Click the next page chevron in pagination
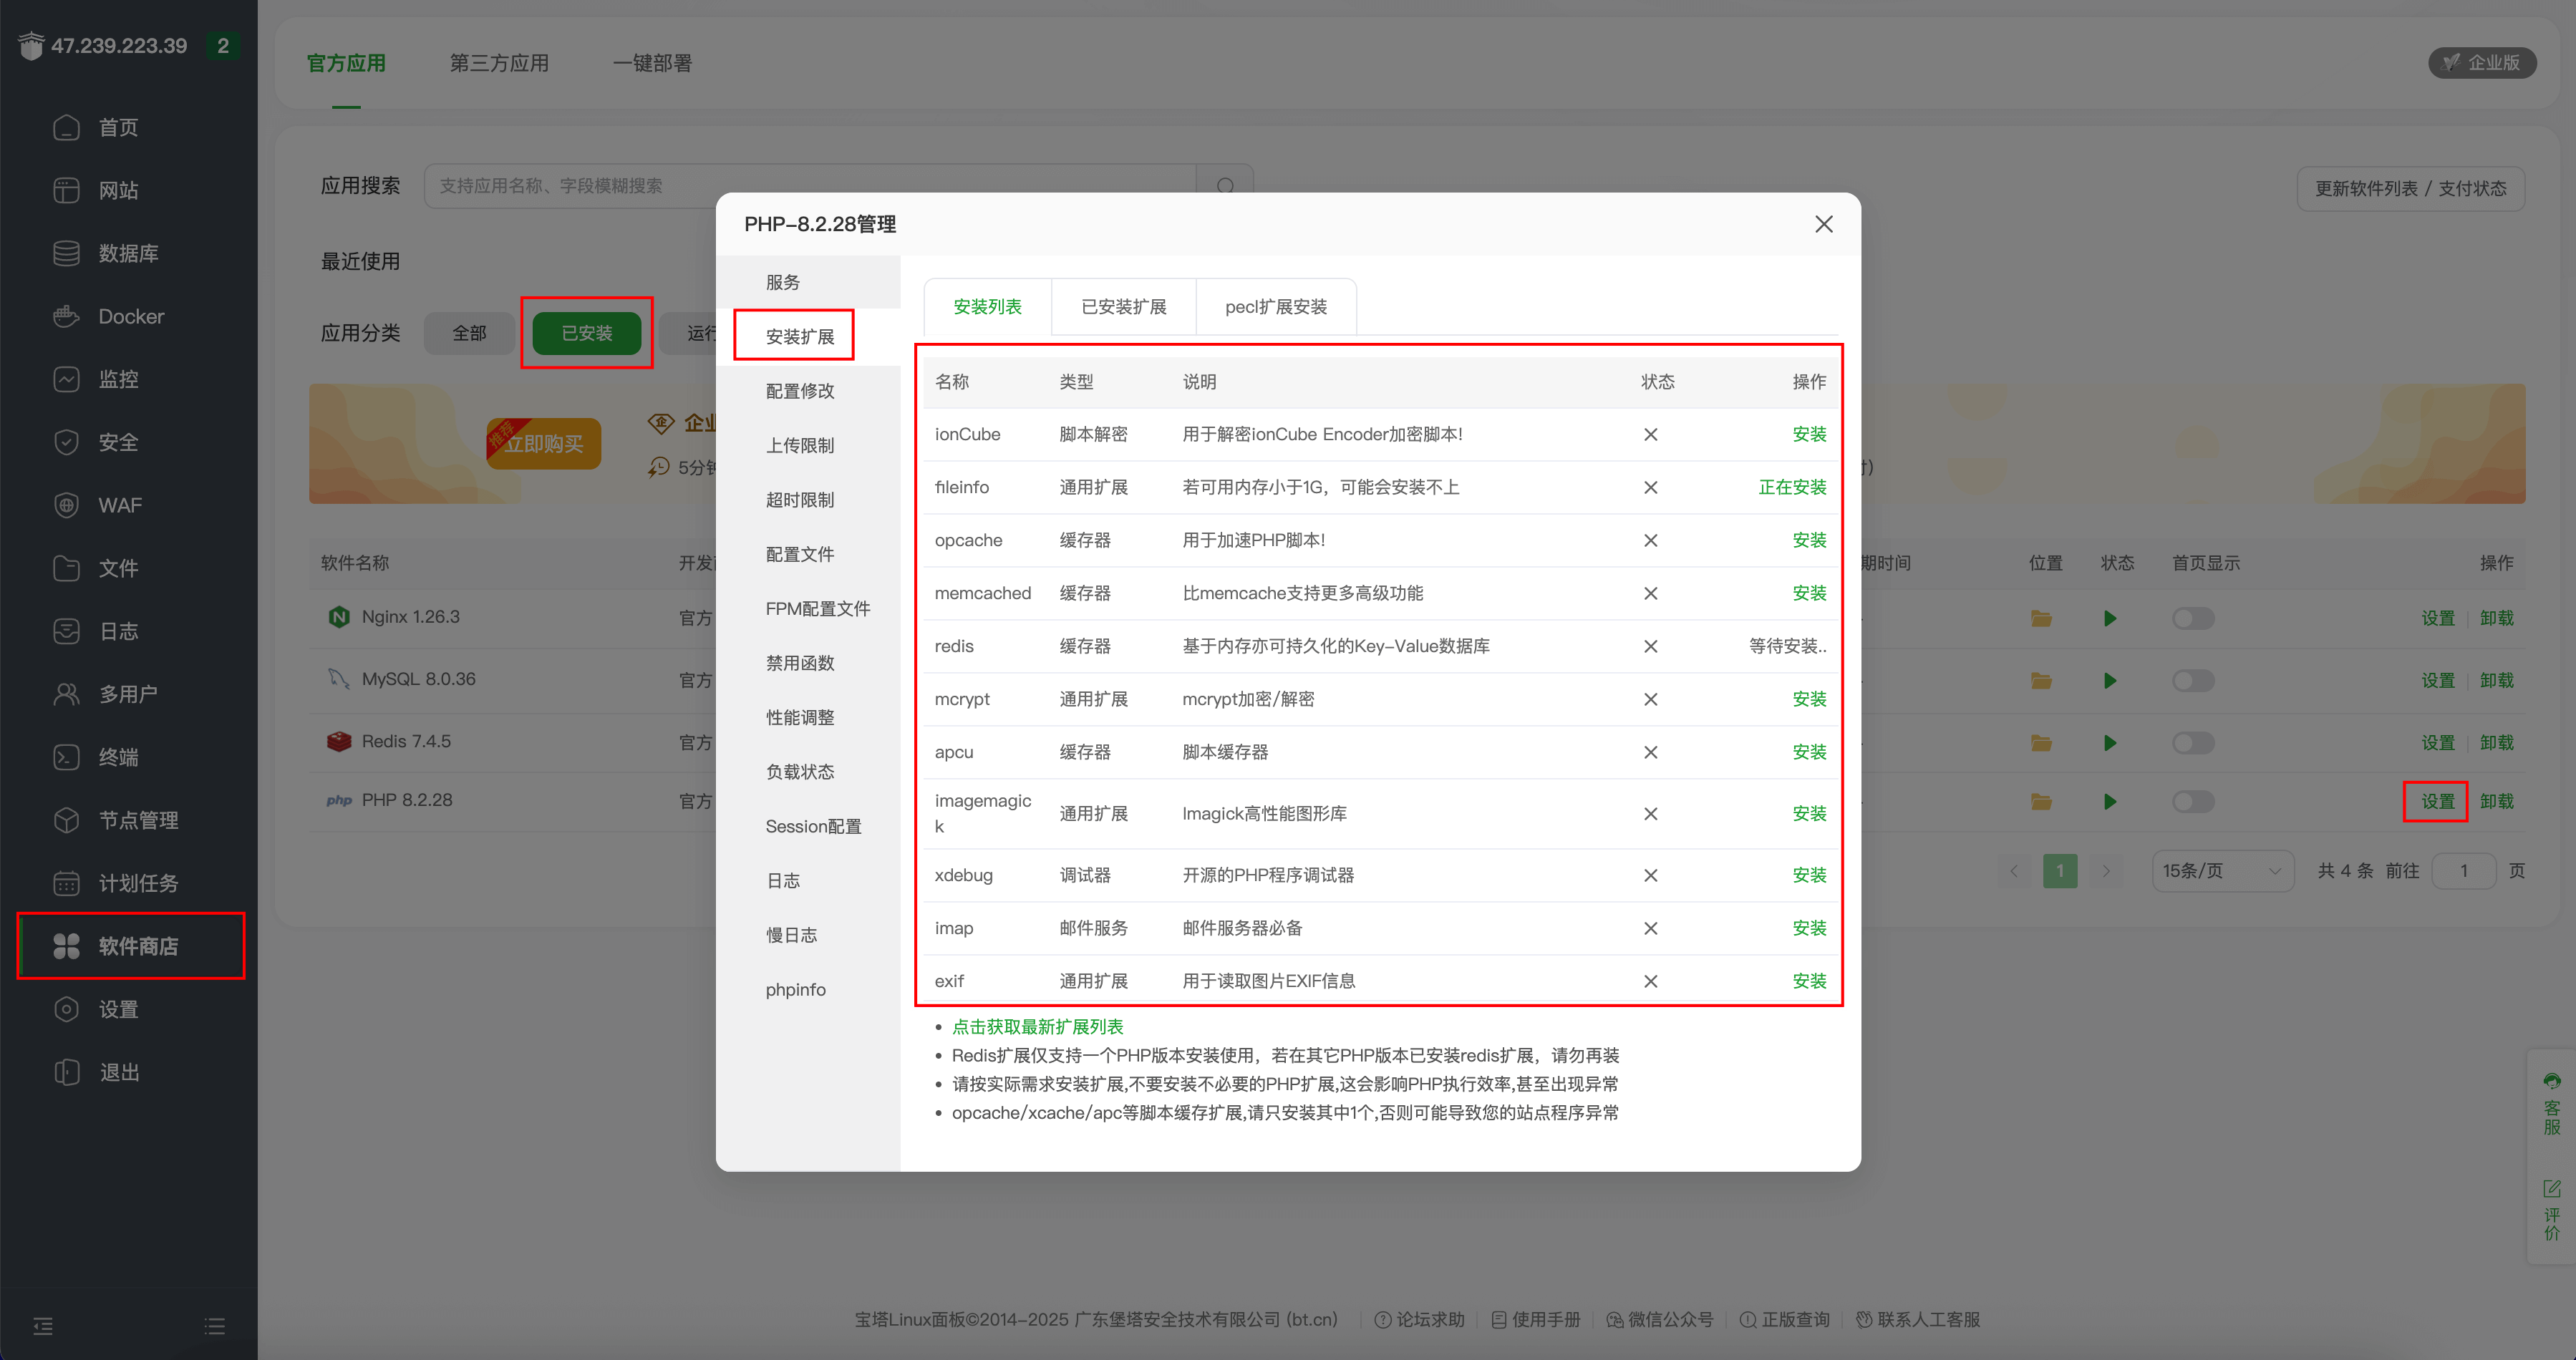This screenshot has width=2576, height=1360. pyautogui.click(x=2107, y=870)
